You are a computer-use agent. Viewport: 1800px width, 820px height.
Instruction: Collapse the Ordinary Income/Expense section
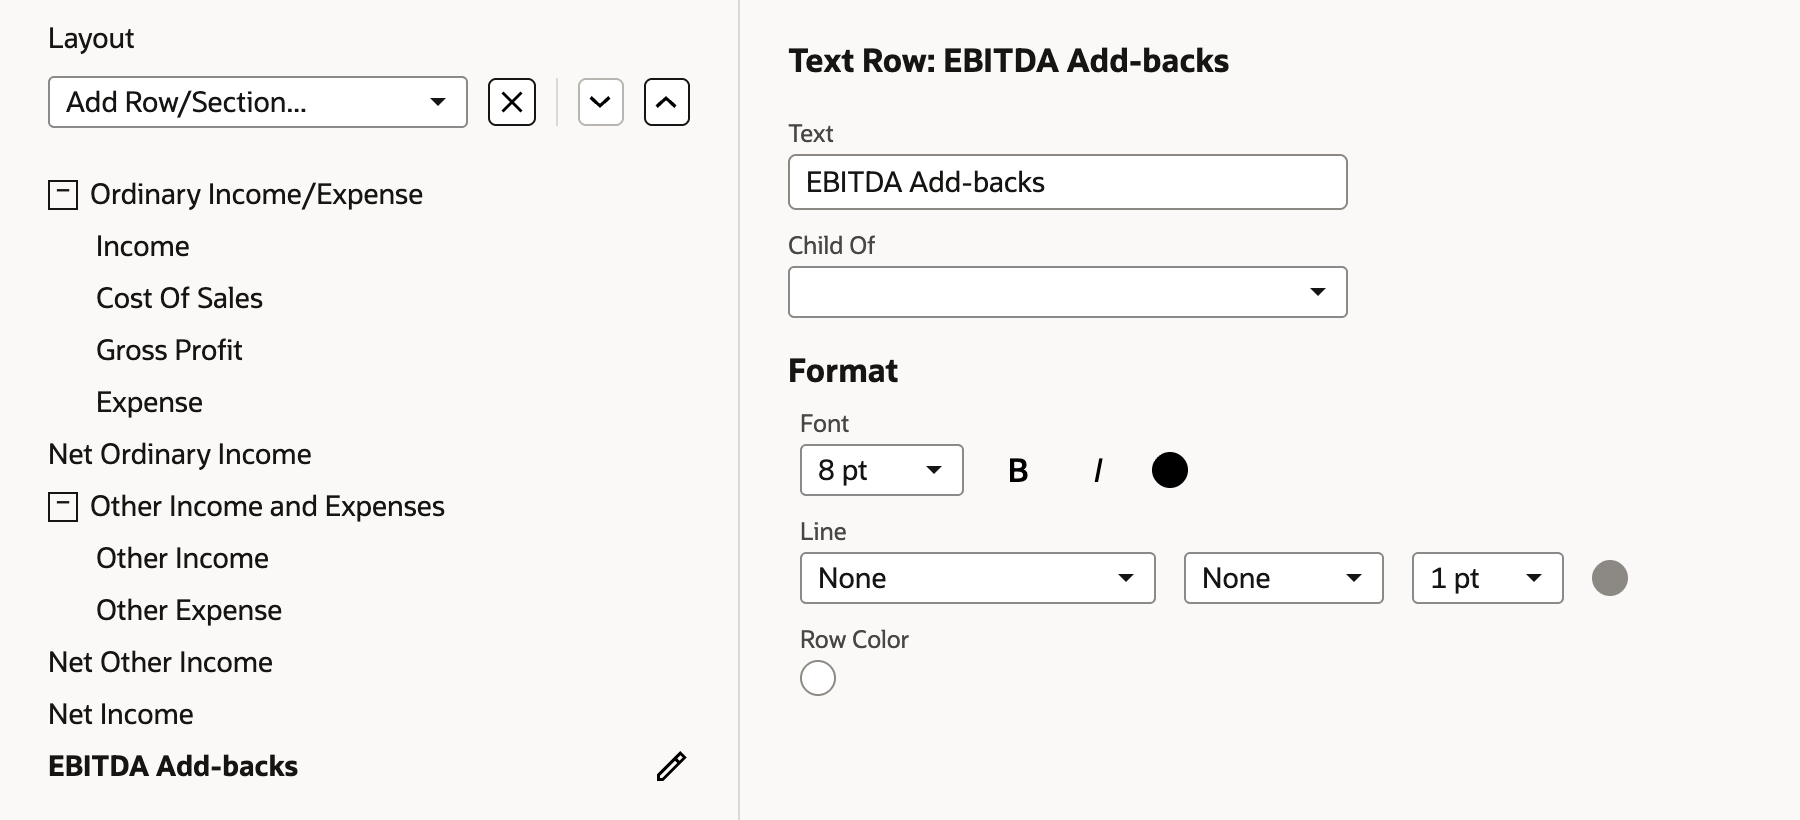[63, 194]
